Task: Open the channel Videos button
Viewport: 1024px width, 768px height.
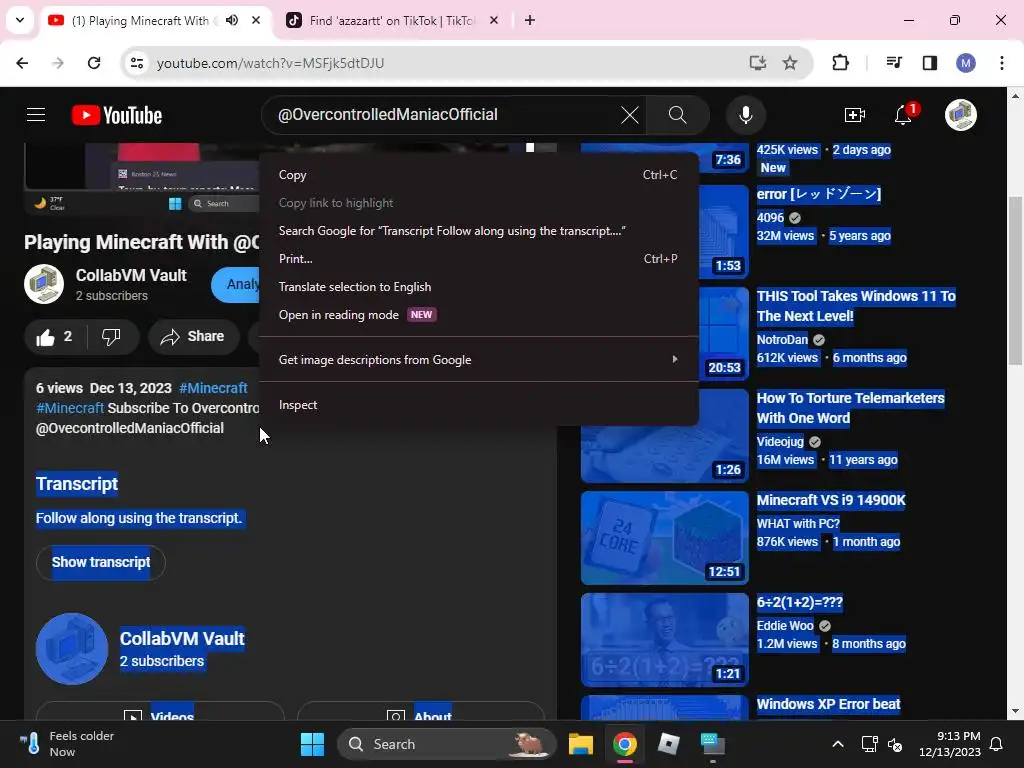Action: (x=161, y=712)
